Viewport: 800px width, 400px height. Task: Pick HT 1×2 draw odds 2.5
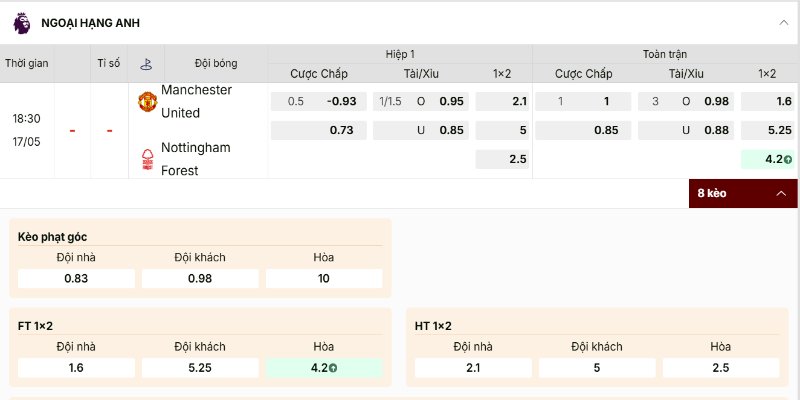pyautogui.click(x=721, y=368)
